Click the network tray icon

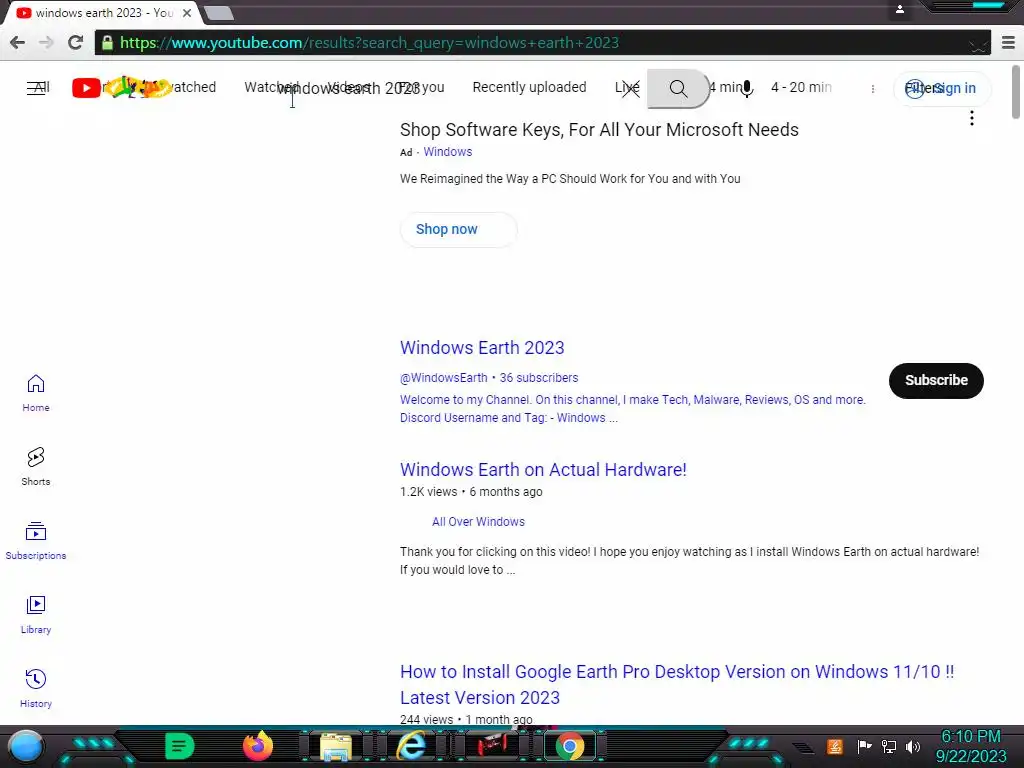(x=889, y=746)
